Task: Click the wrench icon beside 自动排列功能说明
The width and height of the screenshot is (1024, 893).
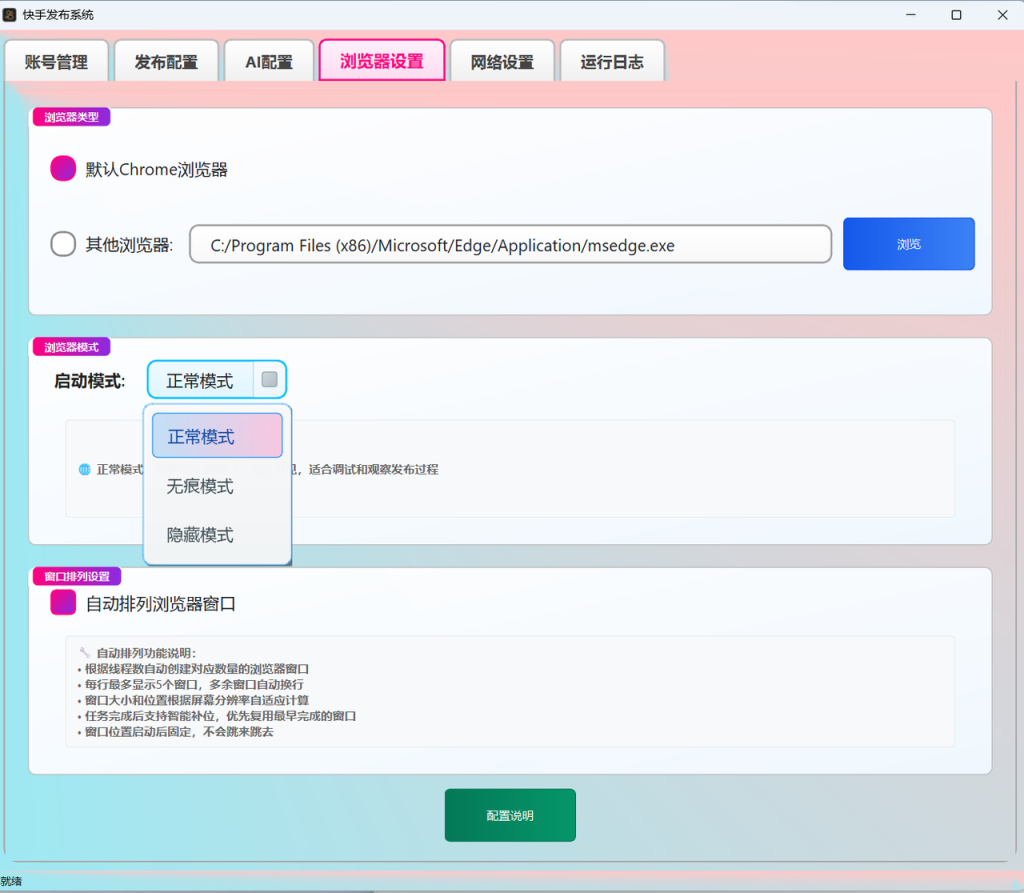Action: point(84,652)
